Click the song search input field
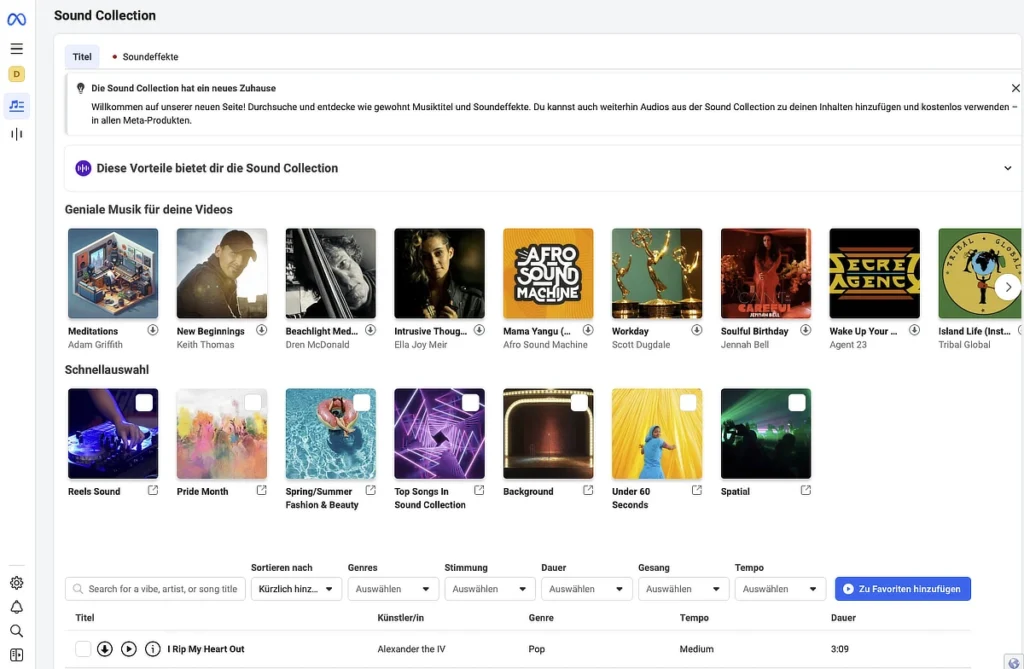 (x=160, y=589)
